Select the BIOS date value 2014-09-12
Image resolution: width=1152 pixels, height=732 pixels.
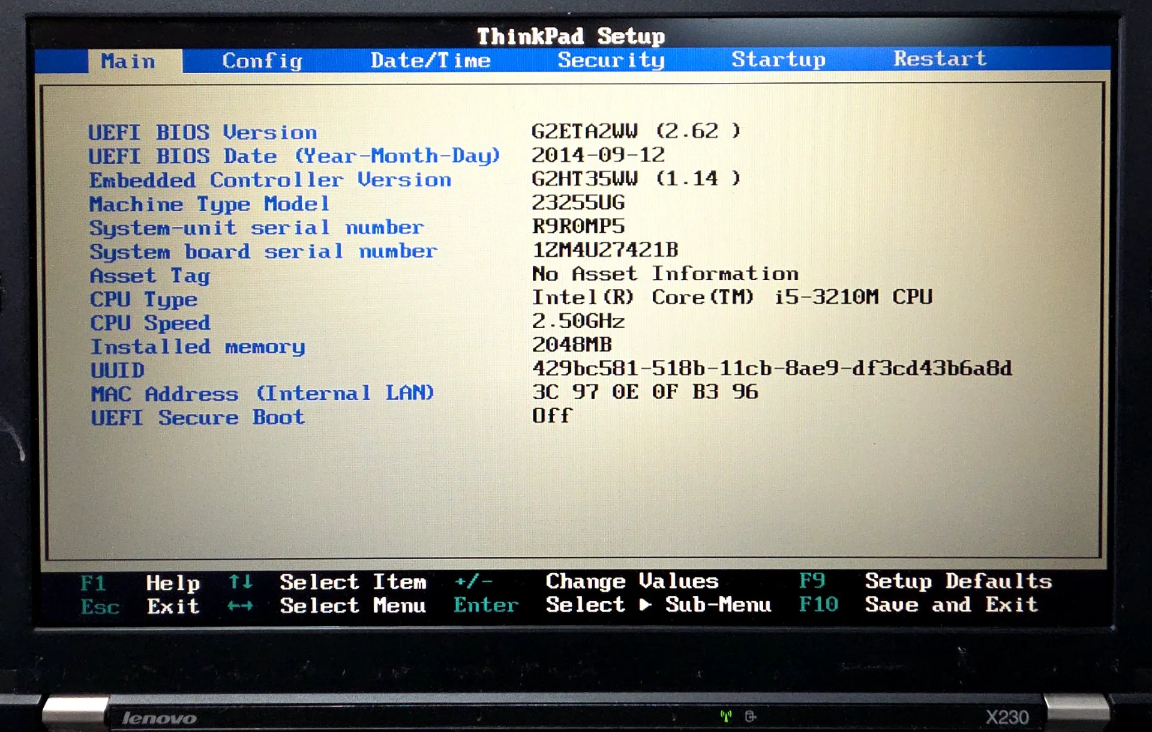coord(598,154)
